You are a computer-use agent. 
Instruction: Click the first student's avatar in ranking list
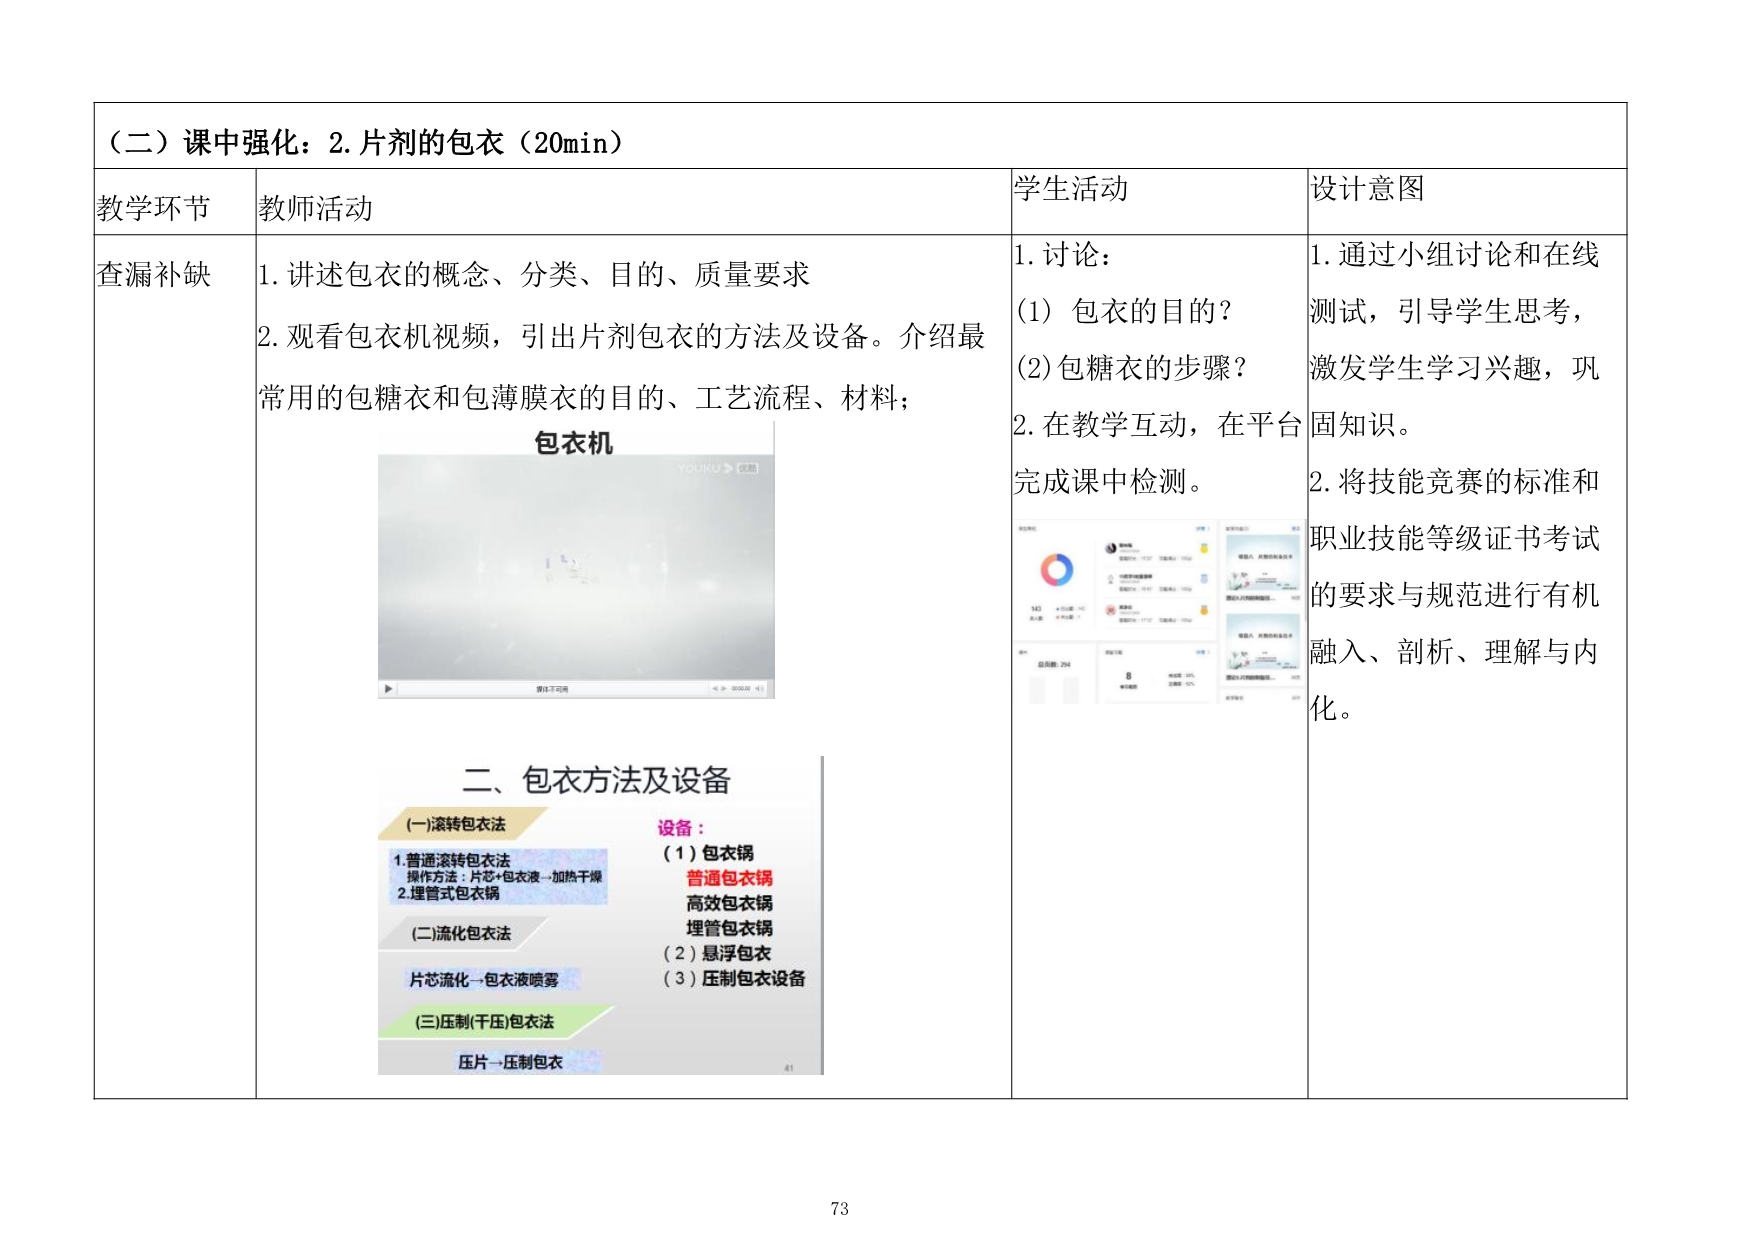point(1111,548)
